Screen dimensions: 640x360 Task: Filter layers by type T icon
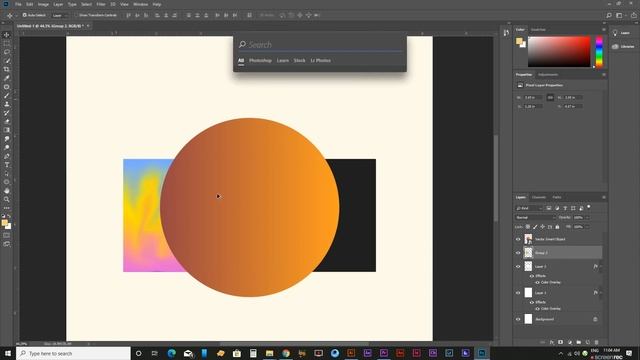point(565,208)
